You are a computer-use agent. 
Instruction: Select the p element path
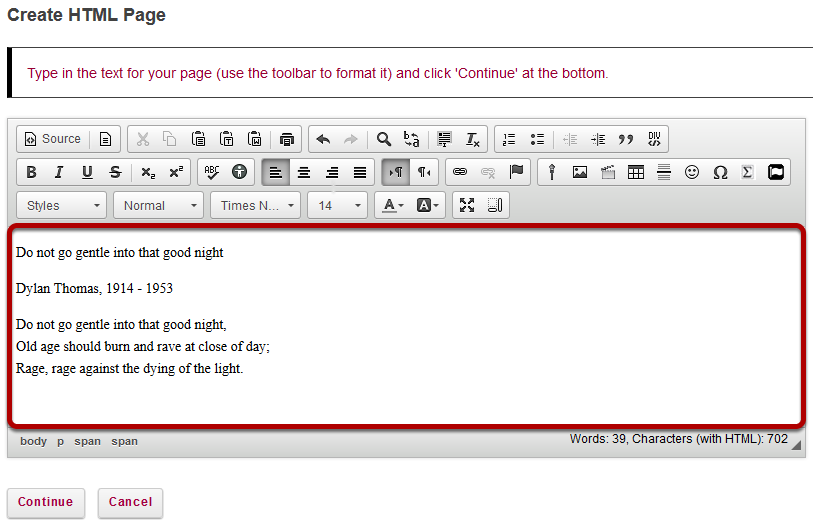[x=61, y=441]
